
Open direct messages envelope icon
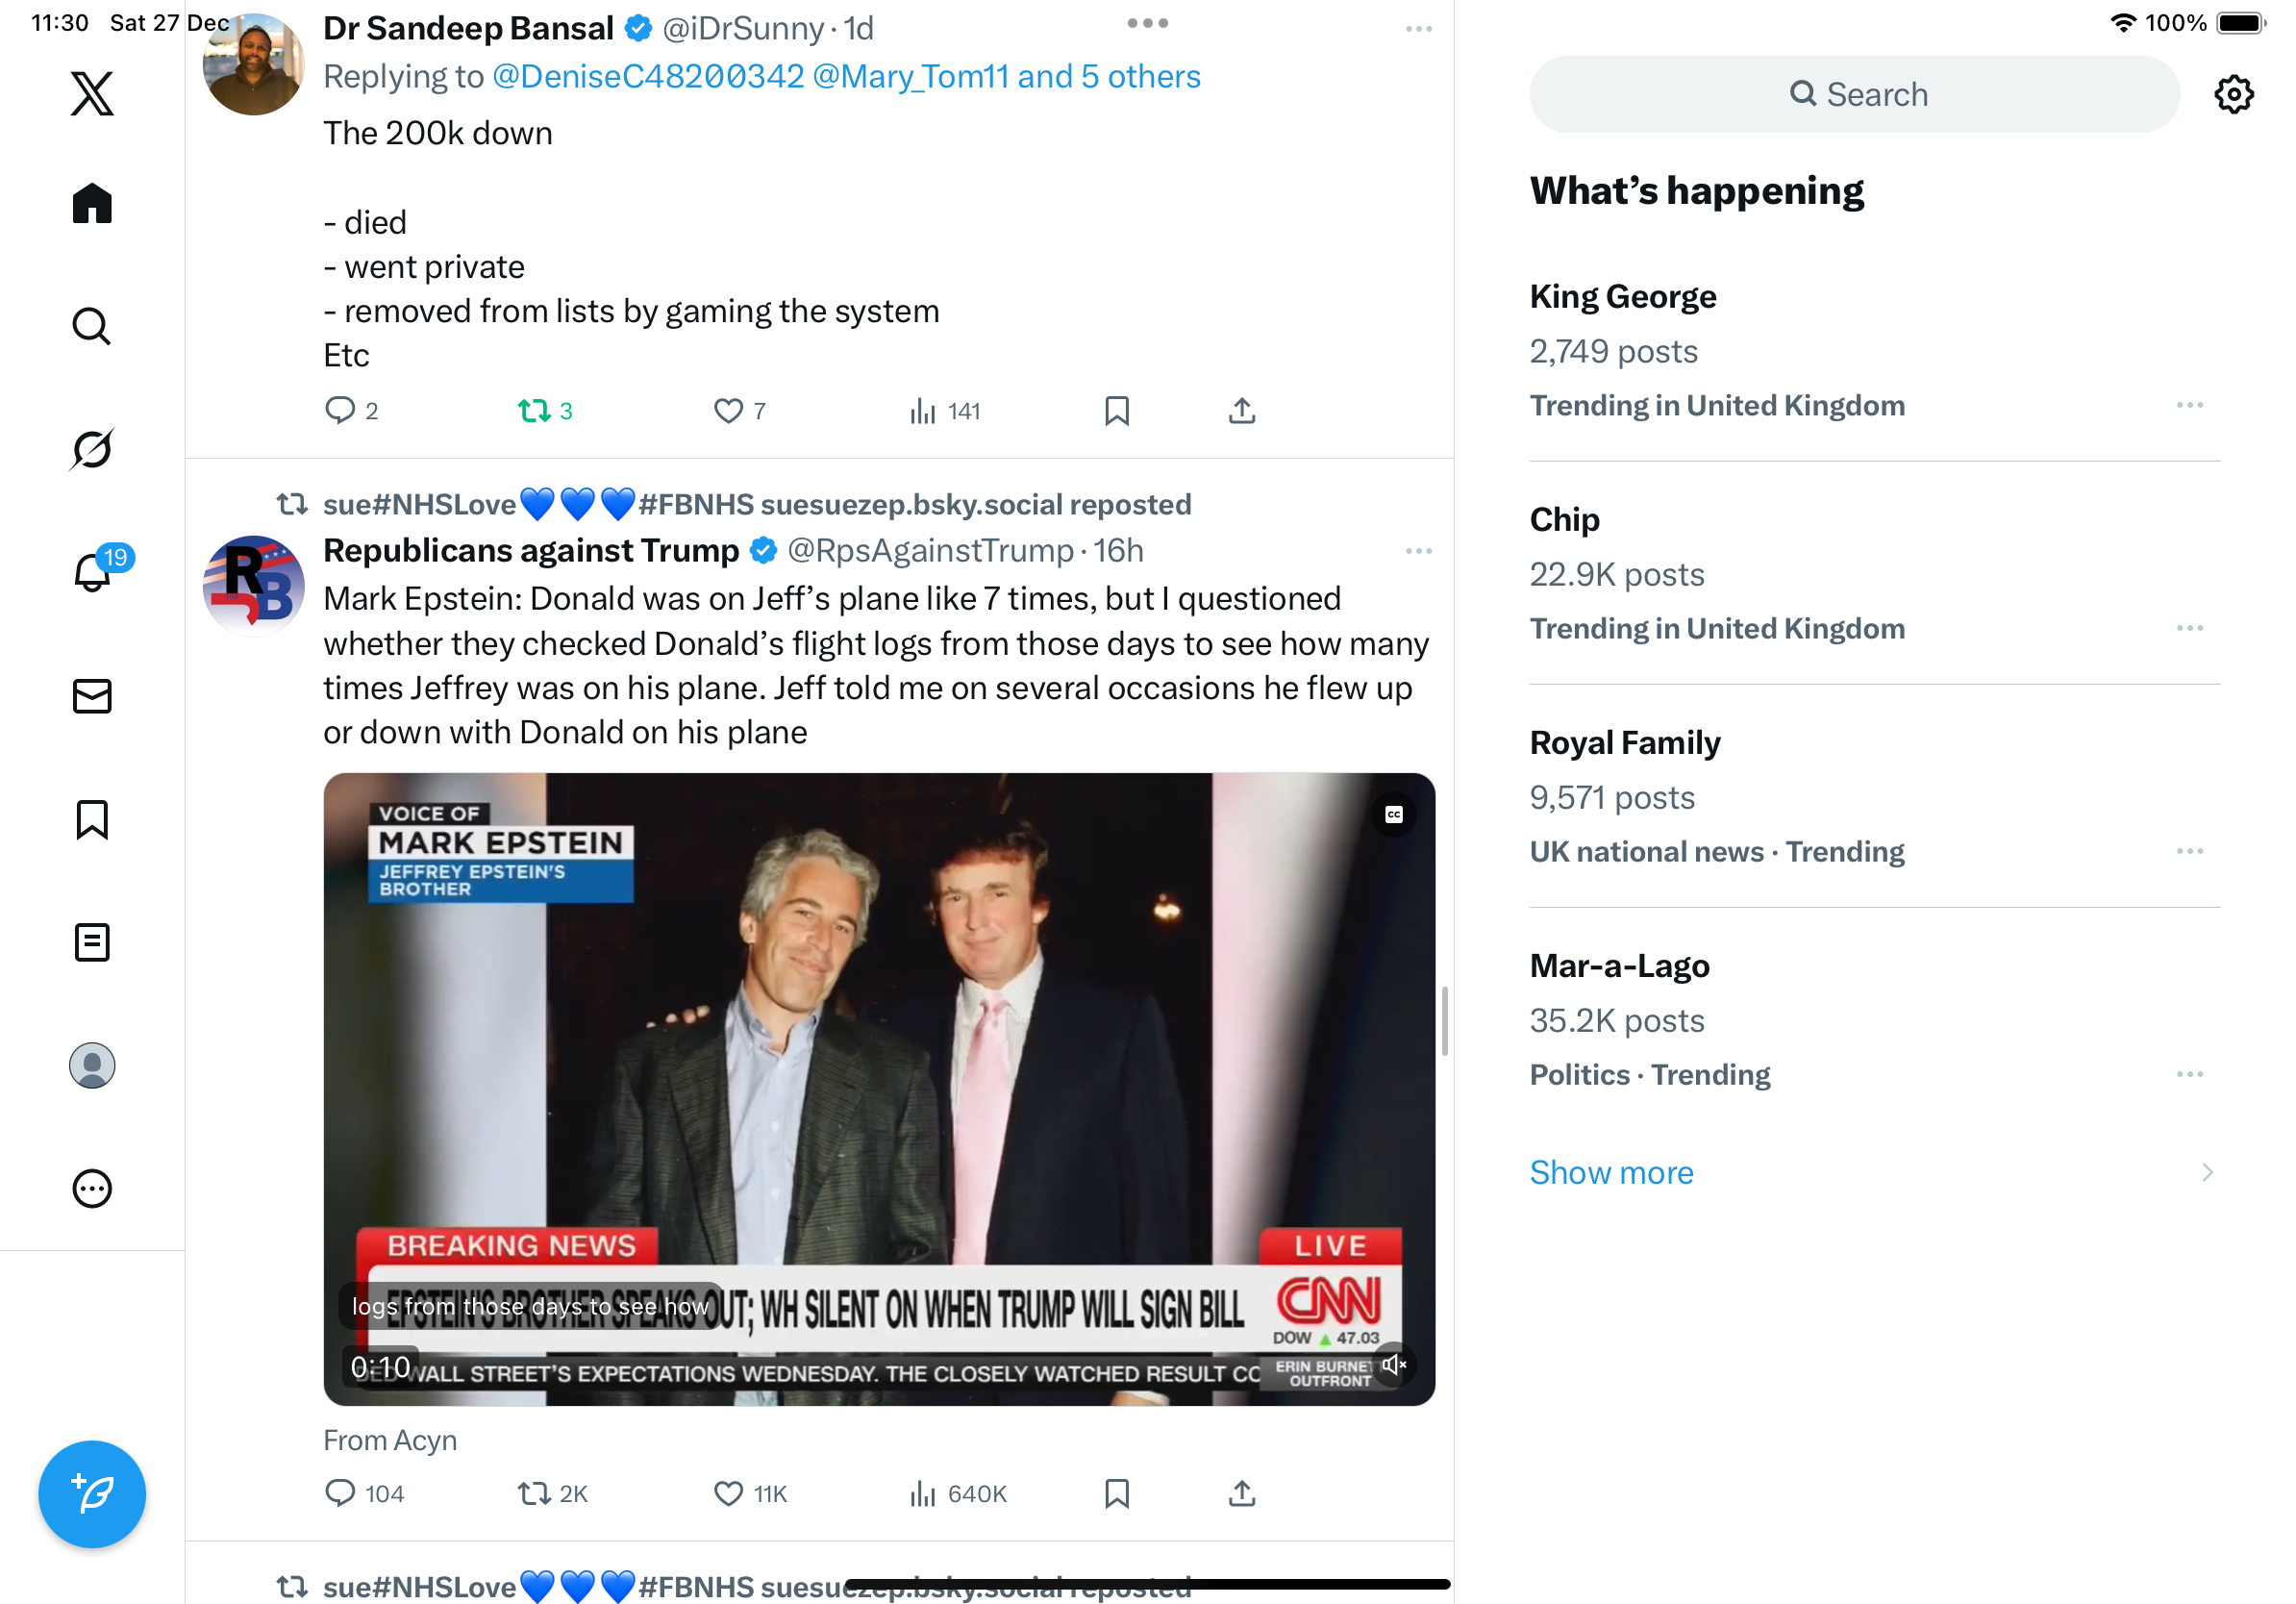pyautogui.click(x=92, y=696)
